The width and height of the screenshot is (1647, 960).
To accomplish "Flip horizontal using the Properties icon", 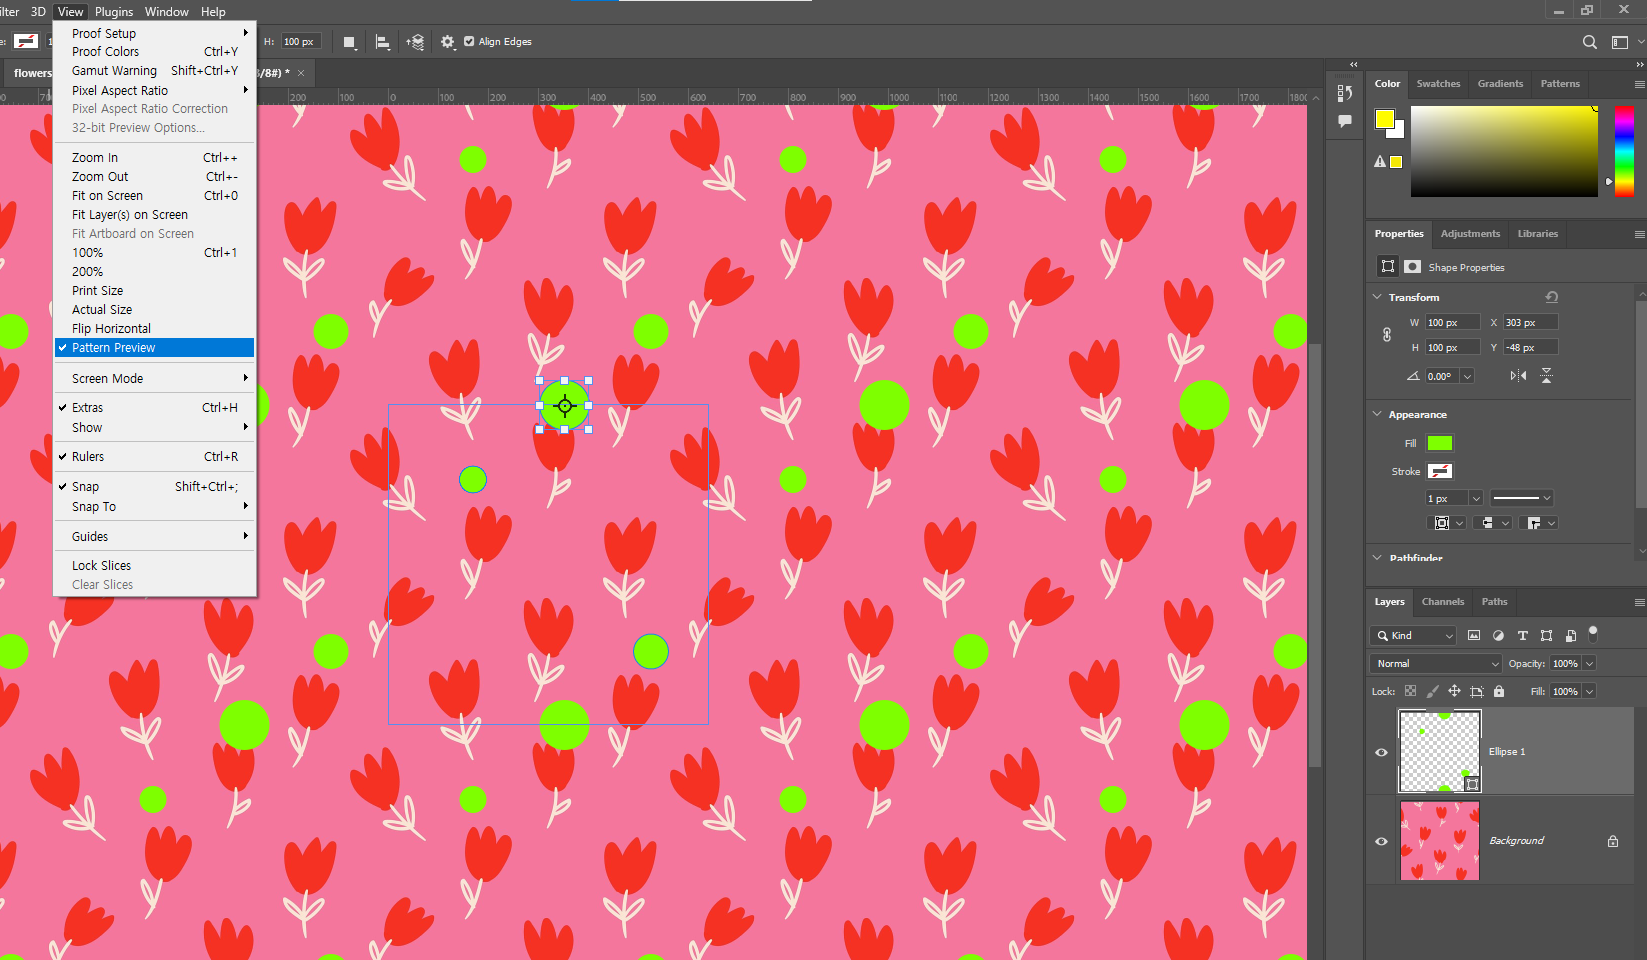I will coord(1518,376).
